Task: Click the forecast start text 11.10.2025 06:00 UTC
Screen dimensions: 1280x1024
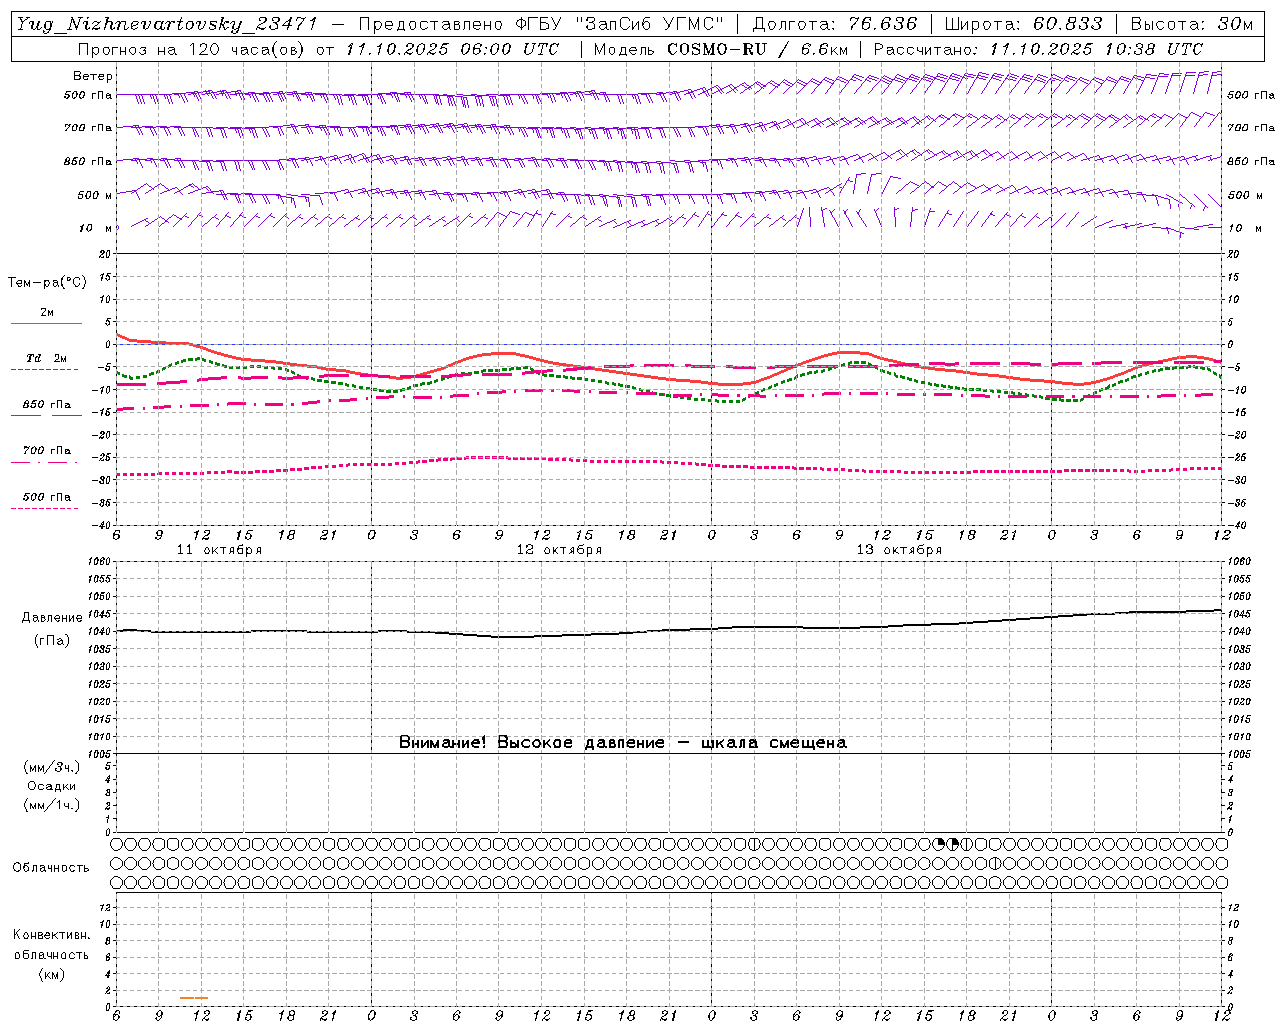Action: click(452, 49)
